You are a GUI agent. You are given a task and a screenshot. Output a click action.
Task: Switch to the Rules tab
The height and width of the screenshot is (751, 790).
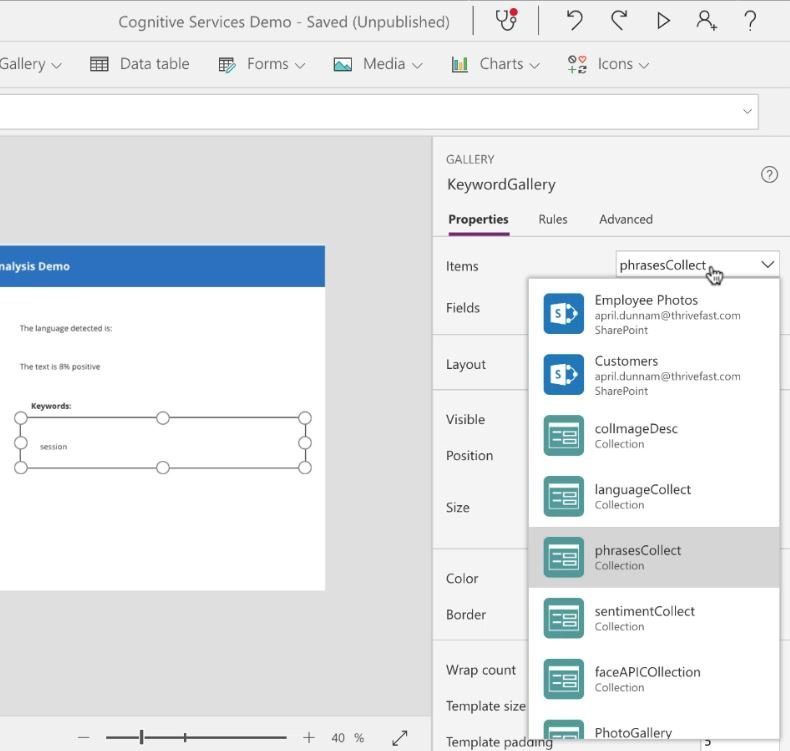click(x=553, y=220)
